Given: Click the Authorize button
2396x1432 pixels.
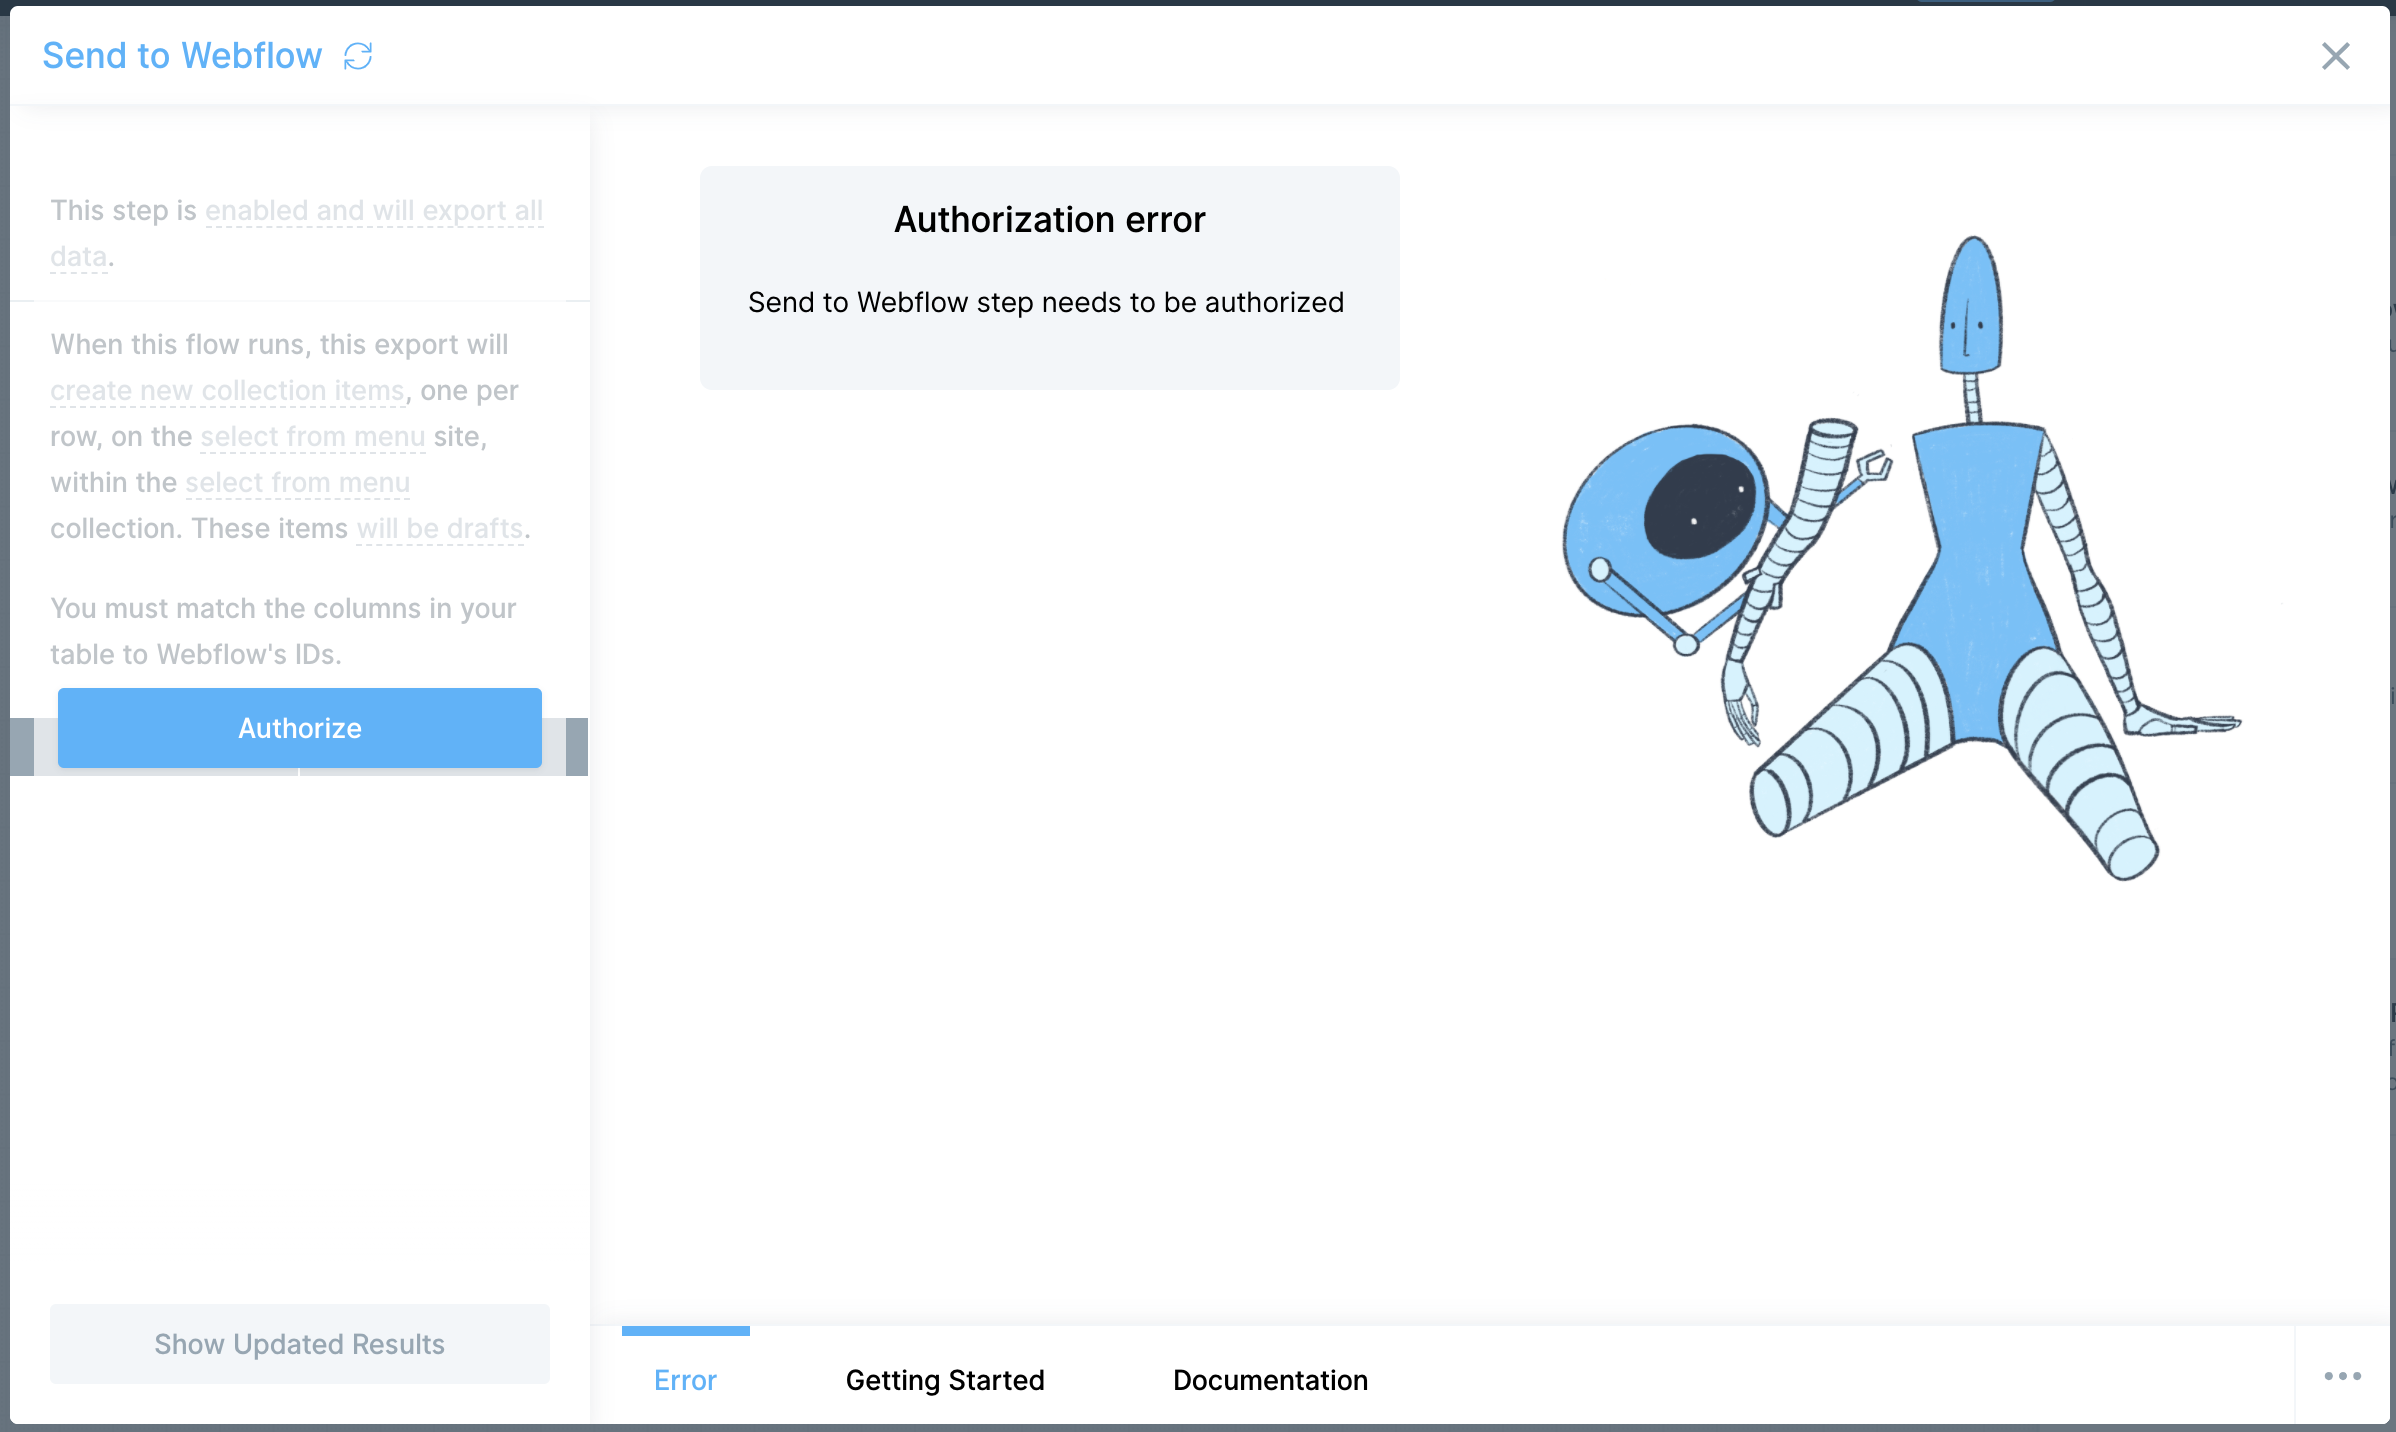Looking at the screenshot, I should 300,728.
